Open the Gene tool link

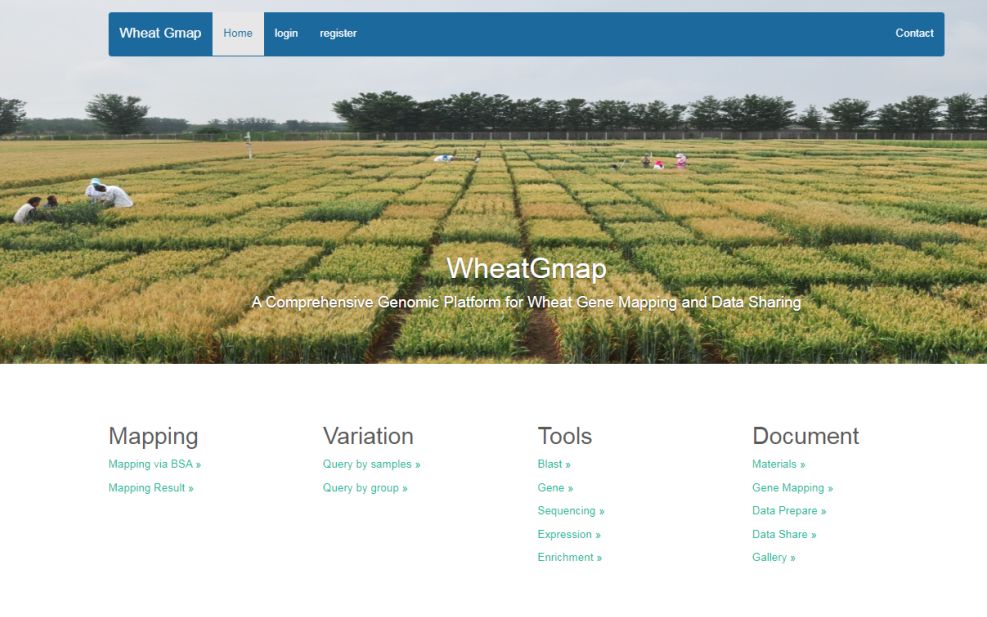click(555, 488)
